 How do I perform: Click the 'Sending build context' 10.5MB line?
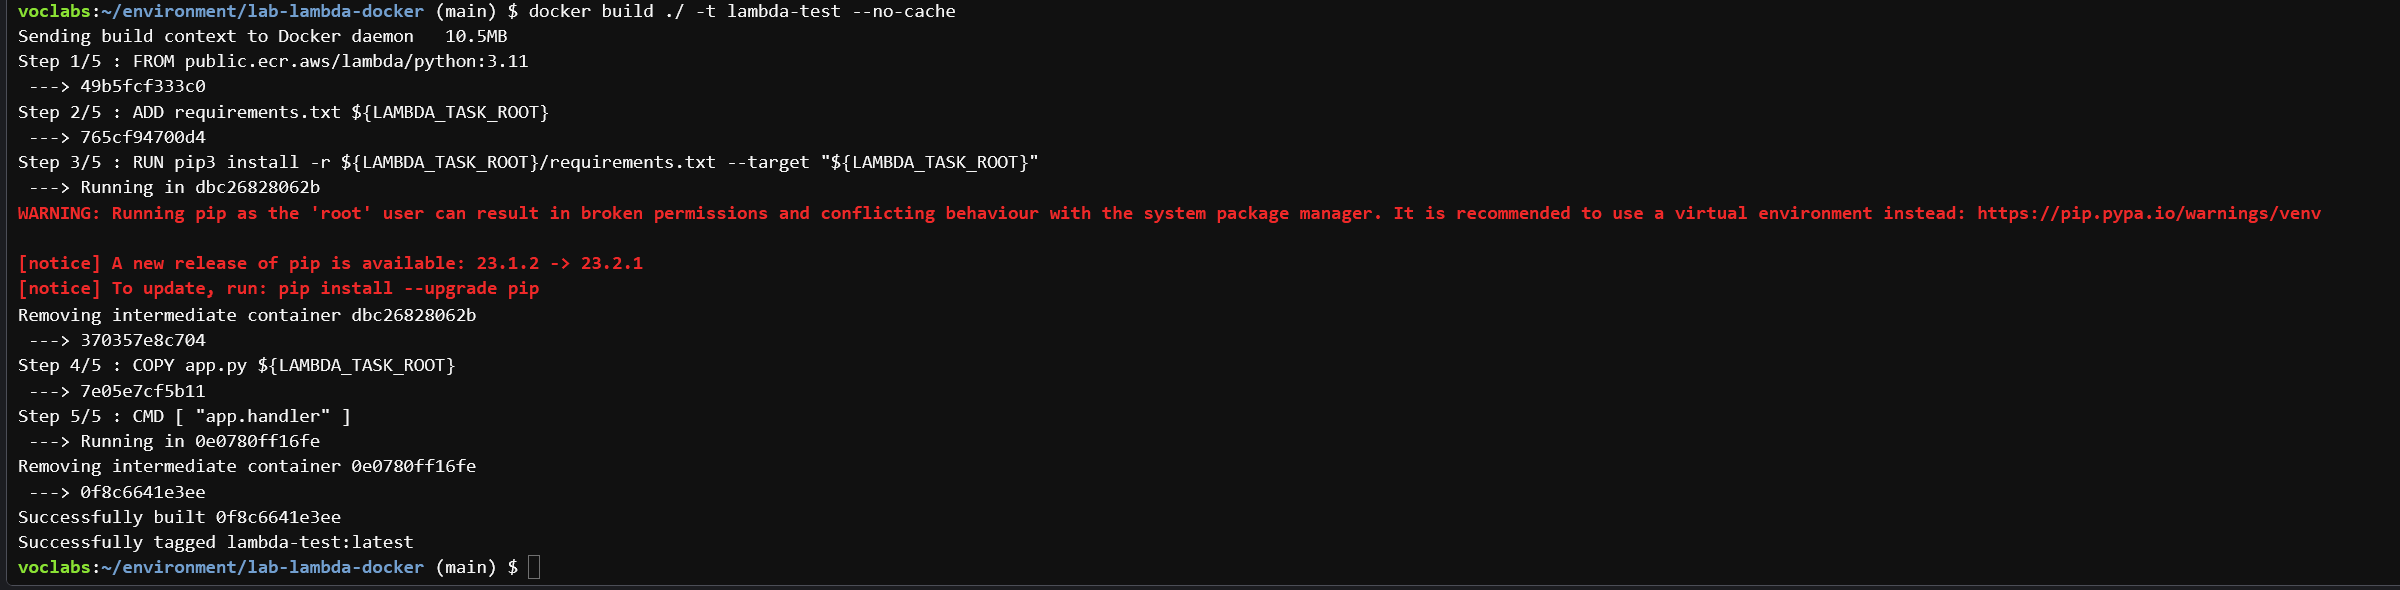(262, 36)
